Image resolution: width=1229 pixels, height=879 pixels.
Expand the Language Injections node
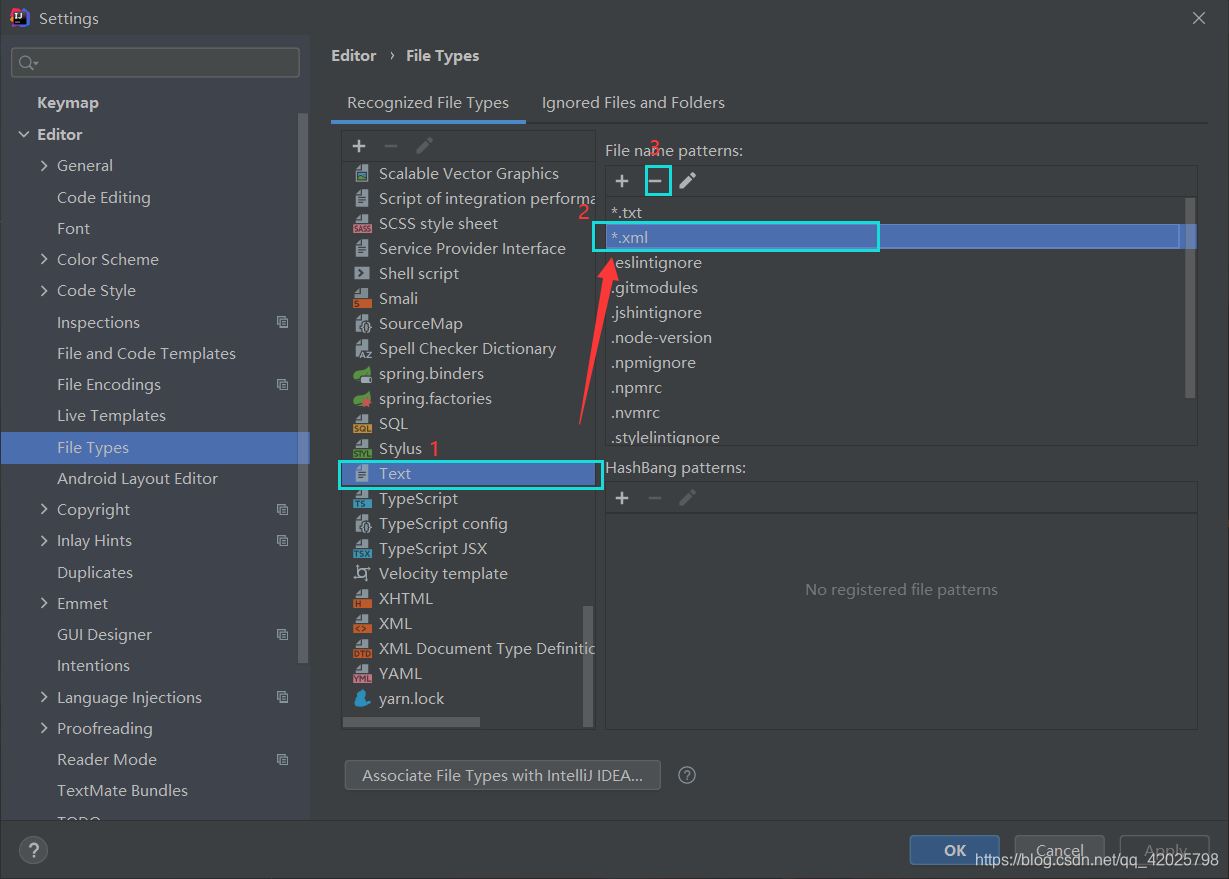[x=44, y=698]
